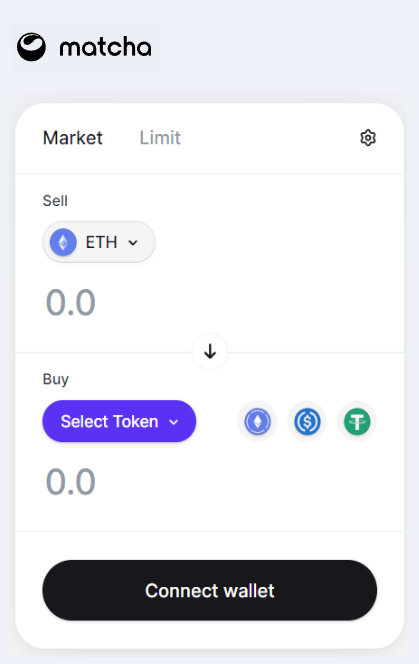Click the chevron next to ETH
The width and height of the screenshot is (419, 664).
tap(133, 243)
